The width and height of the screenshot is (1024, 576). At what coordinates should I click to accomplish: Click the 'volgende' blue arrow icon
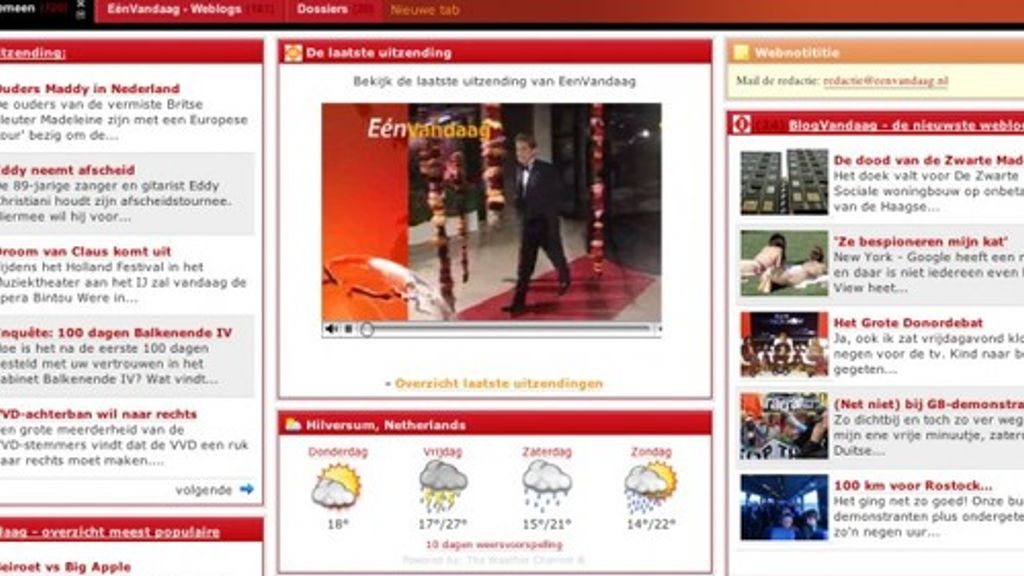click(246, 490)
